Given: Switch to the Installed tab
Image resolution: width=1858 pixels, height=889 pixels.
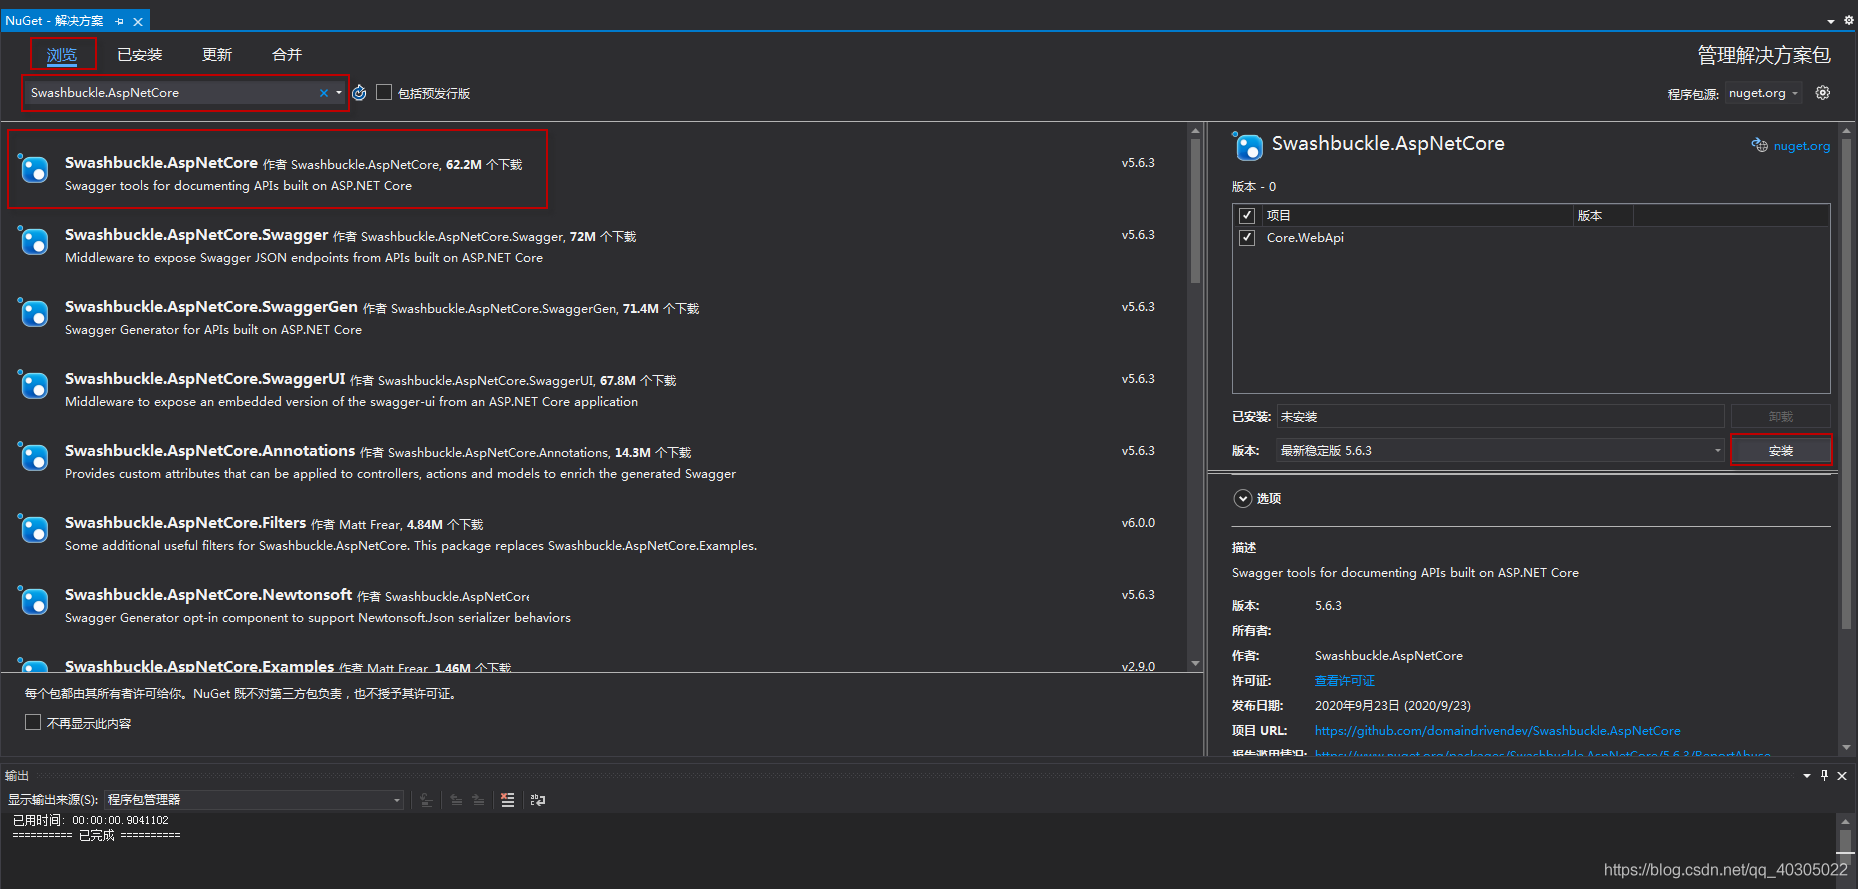Looking at the screenshot, I should click(139, 54).
